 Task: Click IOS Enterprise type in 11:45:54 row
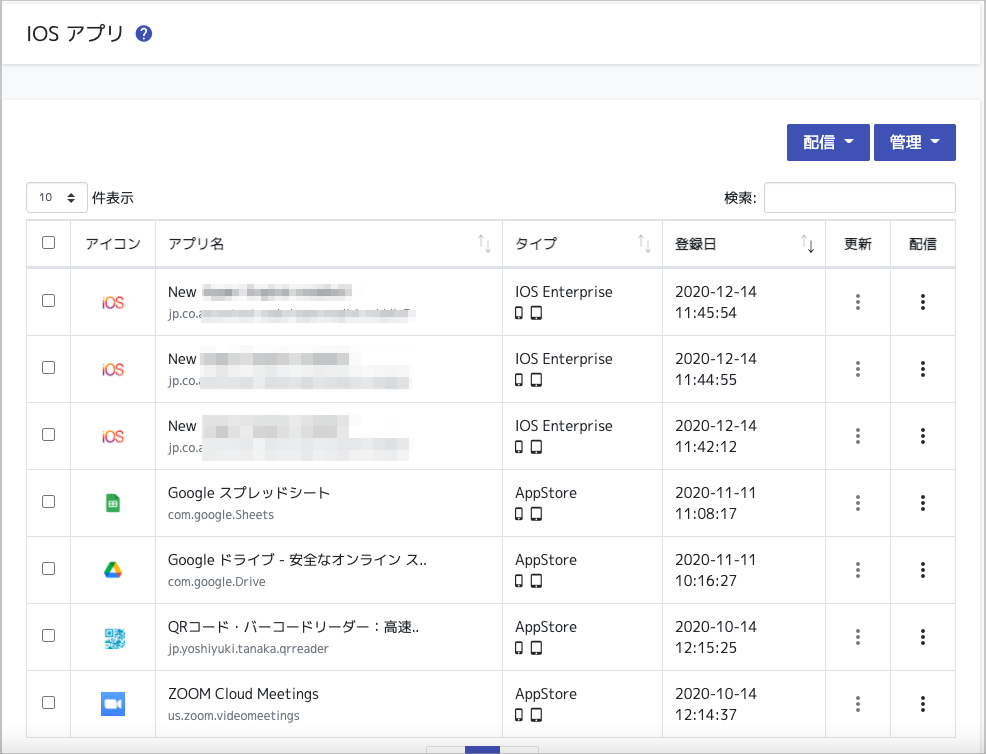[564, 292]
